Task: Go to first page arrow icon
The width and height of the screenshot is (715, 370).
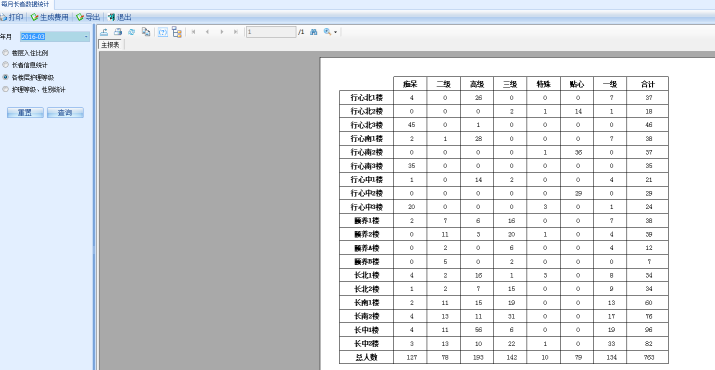Action: 193,32
